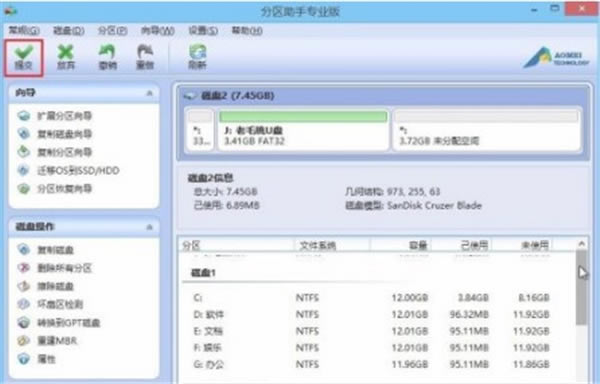The width and height of the screenshot is (600, 384).
Task: Open the 分区(P) menu
Action: click(112, 30)
